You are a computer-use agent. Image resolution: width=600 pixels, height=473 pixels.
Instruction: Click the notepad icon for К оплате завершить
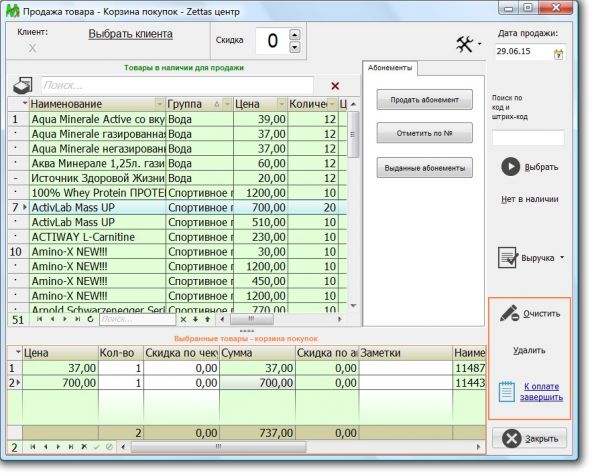coord(507,392)
